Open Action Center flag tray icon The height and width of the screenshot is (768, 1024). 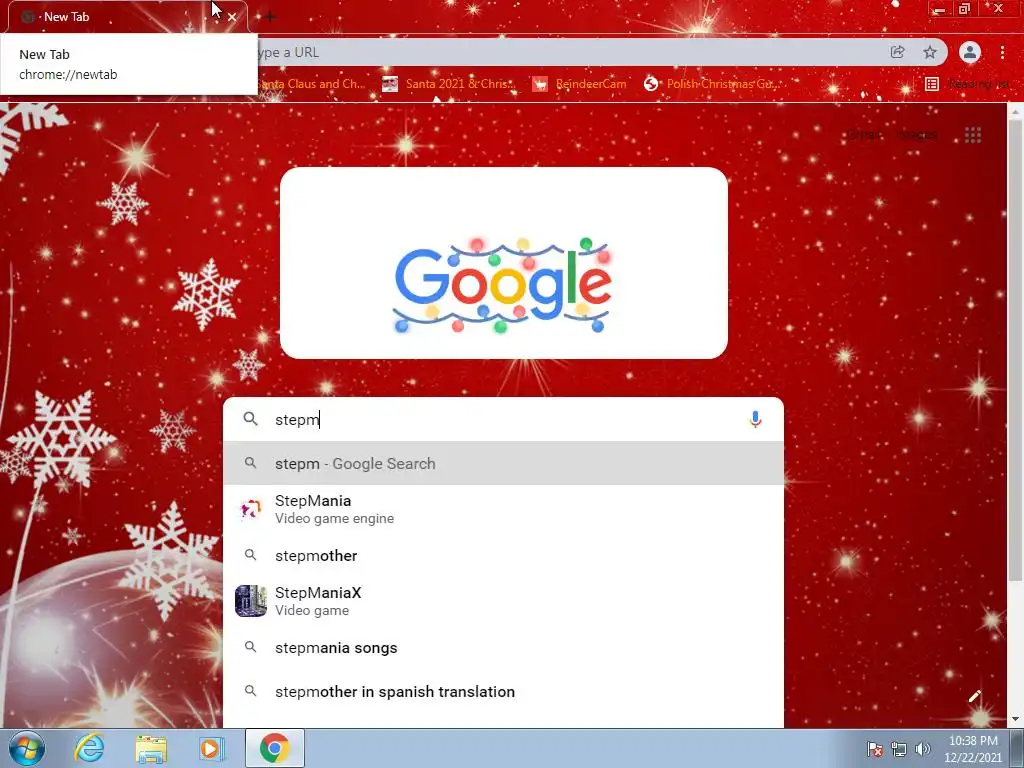click(x=875, y=749)
